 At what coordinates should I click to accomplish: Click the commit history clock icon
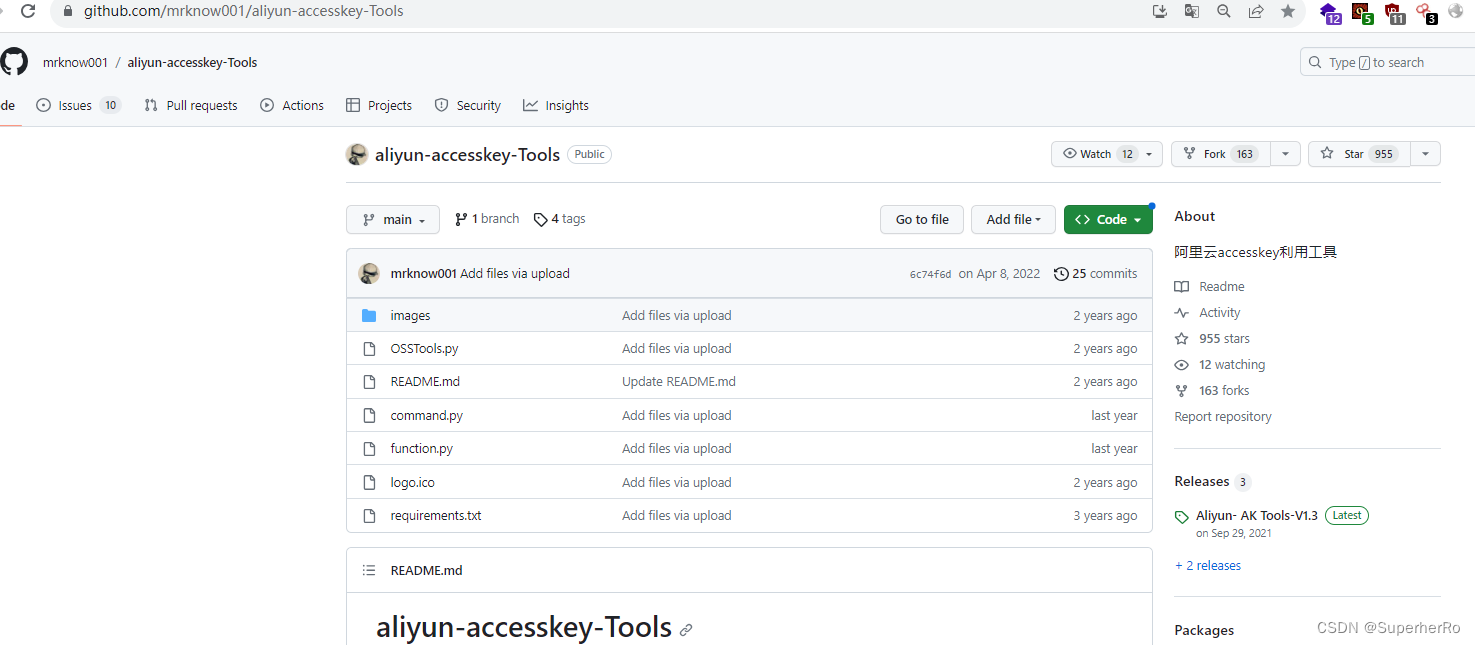(1061, 274)
